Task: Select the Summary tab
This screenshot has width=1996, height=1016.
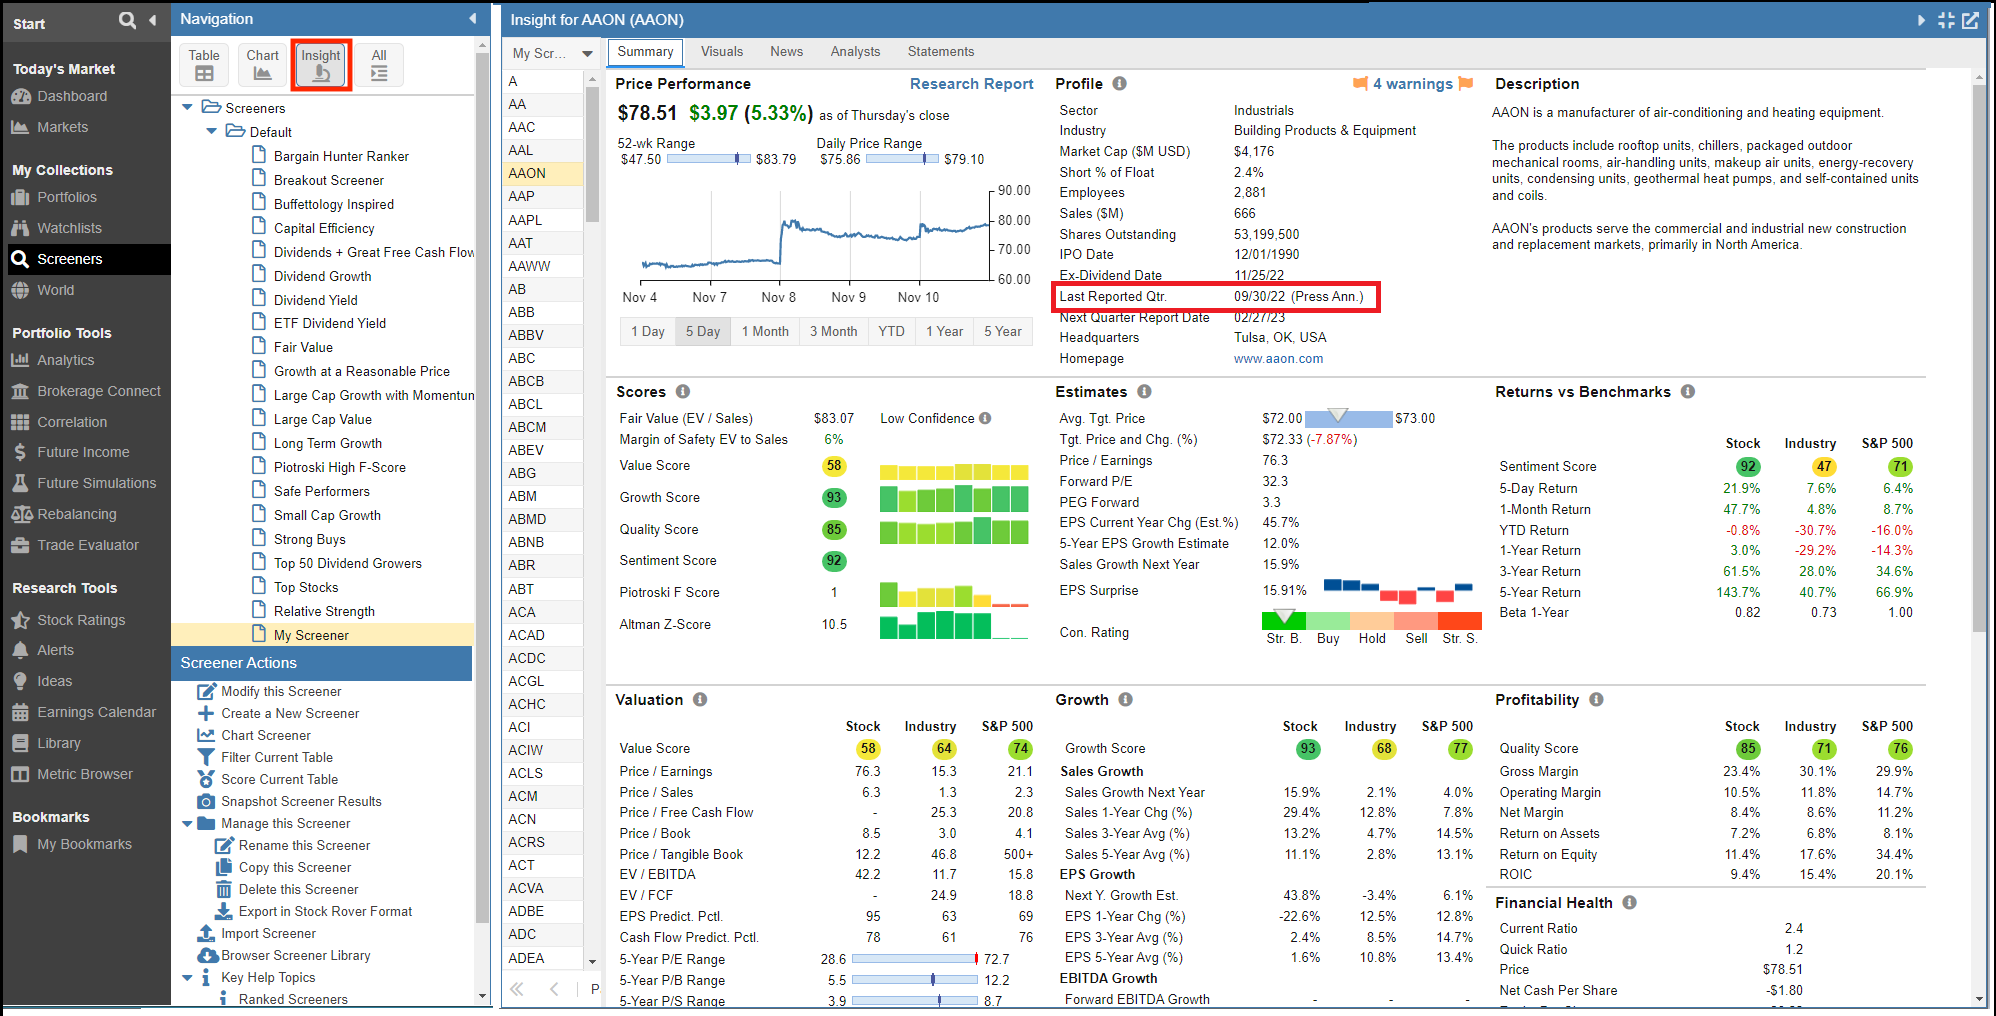Action: coord(645,52)
